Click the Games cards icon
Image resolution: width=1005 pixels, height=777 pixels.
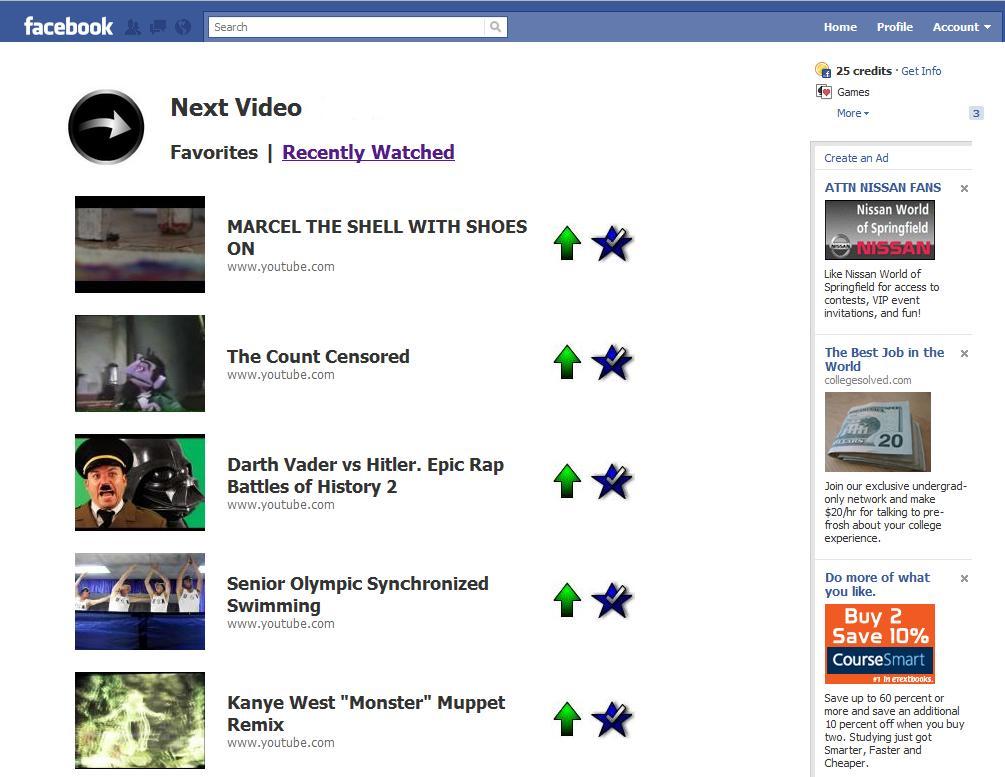click(x=824, y=92)
